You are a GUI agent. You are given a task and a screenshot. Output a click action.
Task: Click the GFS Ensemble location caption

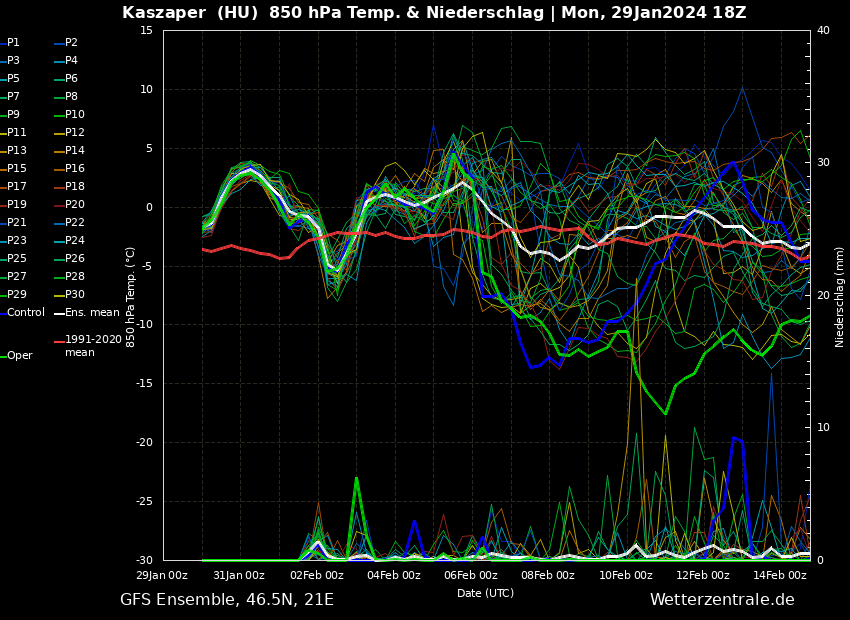click(x=227, y=600)
